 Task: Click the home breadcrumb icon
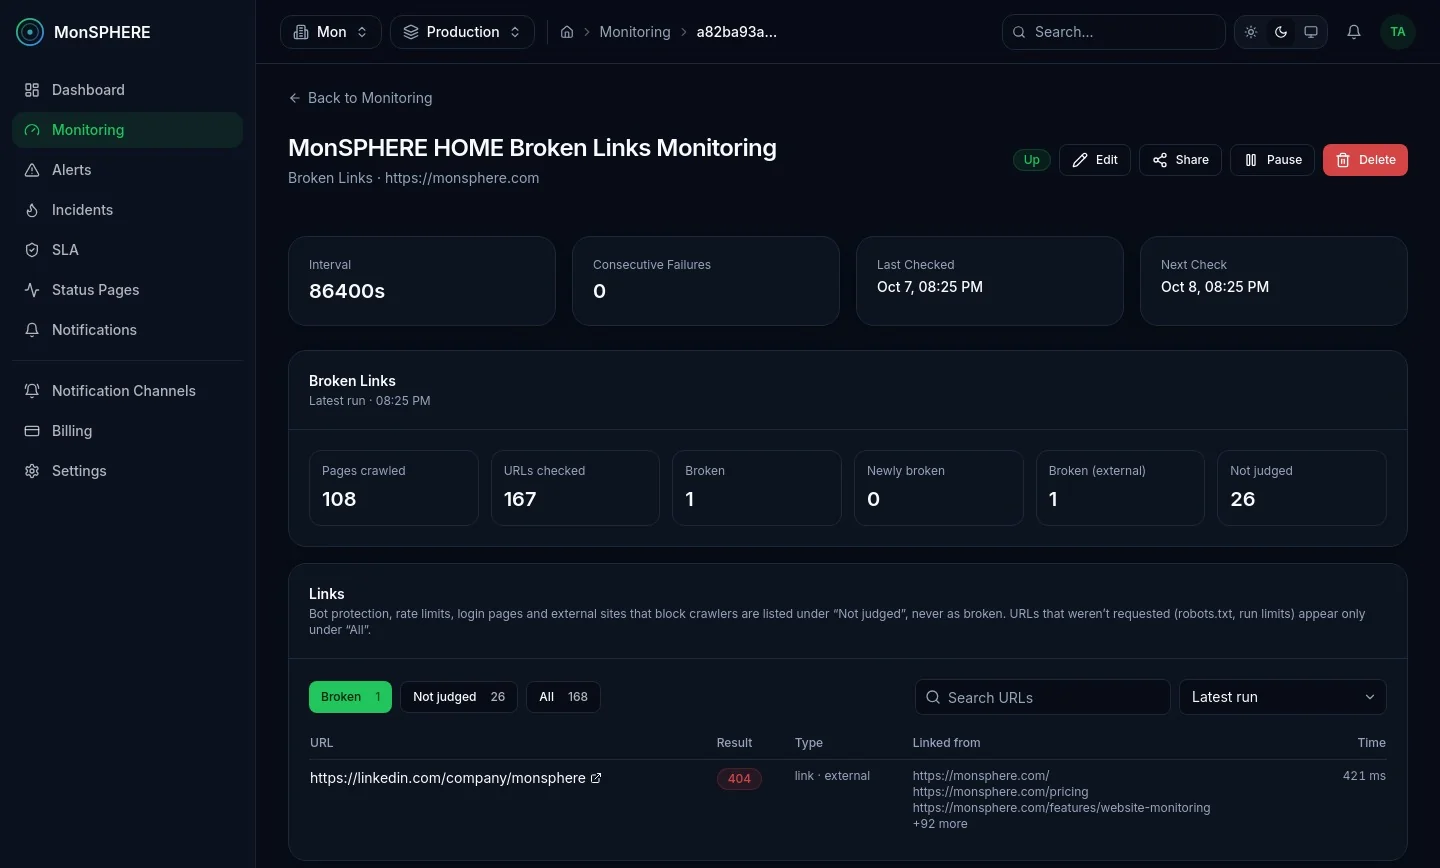tap(567, 32)
